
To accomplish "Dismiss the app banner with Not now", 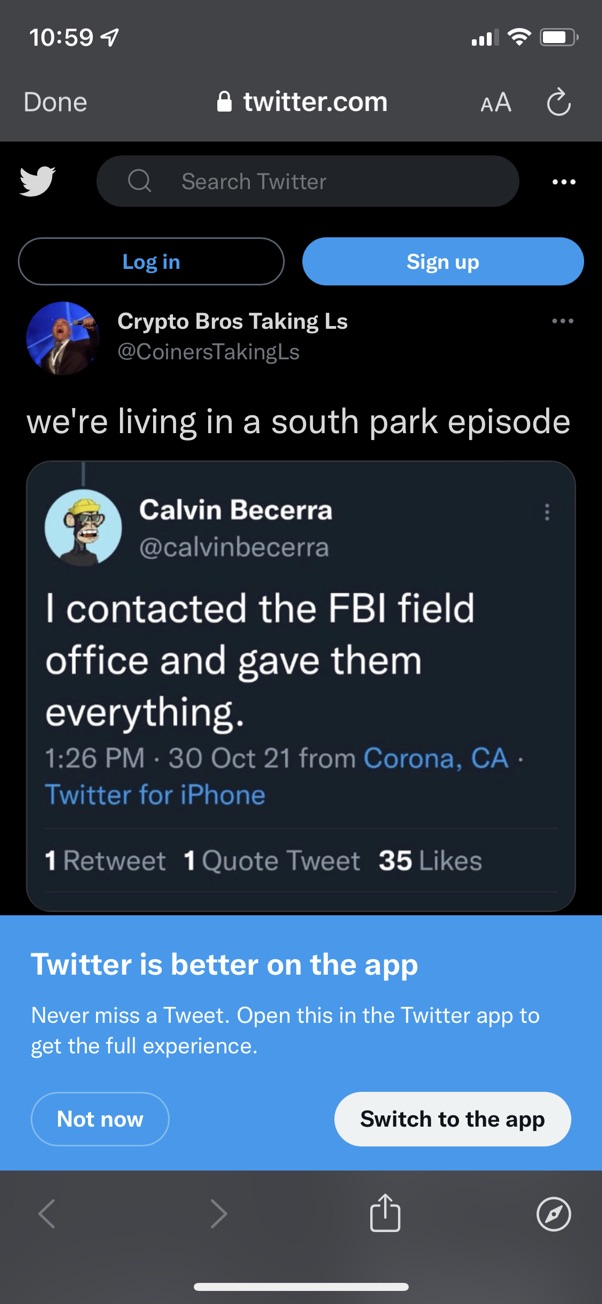I will point(100,1119).
